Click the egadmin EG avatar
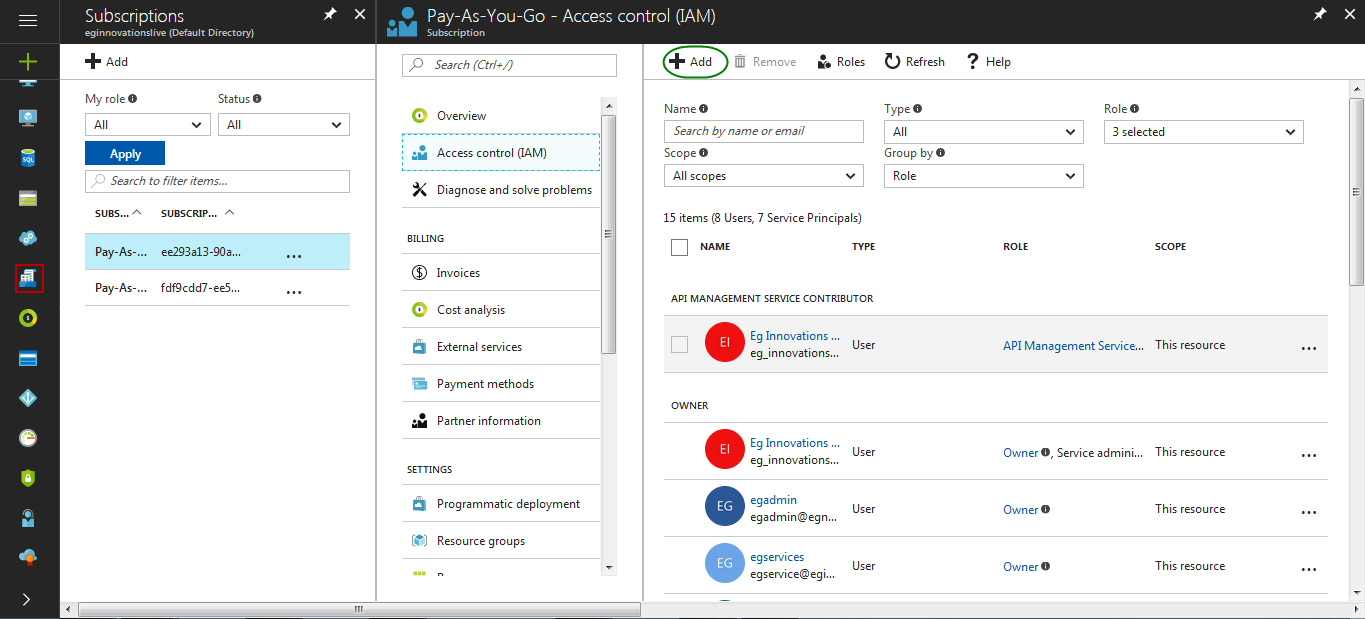This screenshot has width=1365, height=619. click(725, 506)
